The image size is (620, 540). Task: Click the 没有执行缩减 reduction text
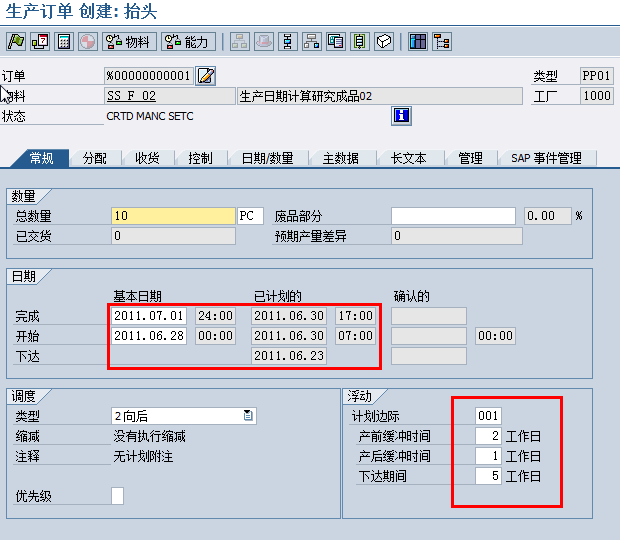149,436
